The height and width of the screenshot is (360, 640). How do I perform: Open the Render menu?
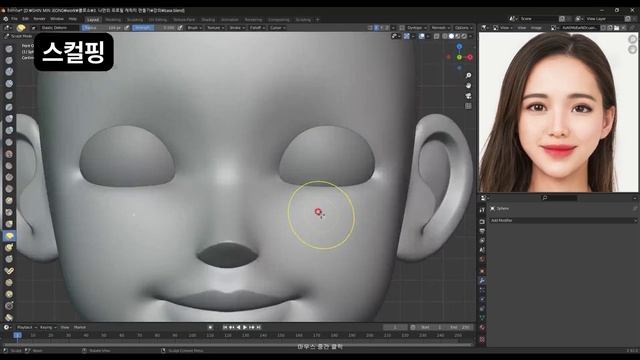click(x=39, y=19)
